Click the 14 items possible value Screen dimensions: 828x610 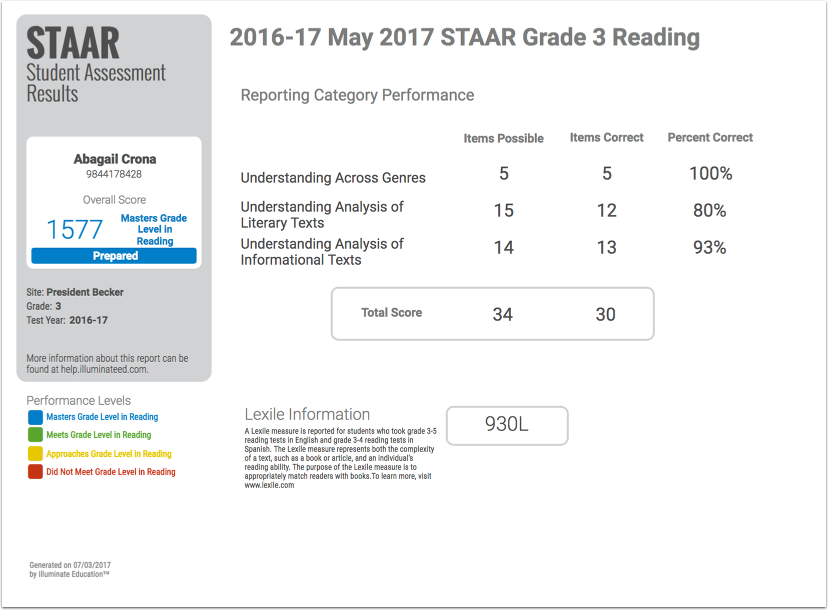(x=504, y=248)
